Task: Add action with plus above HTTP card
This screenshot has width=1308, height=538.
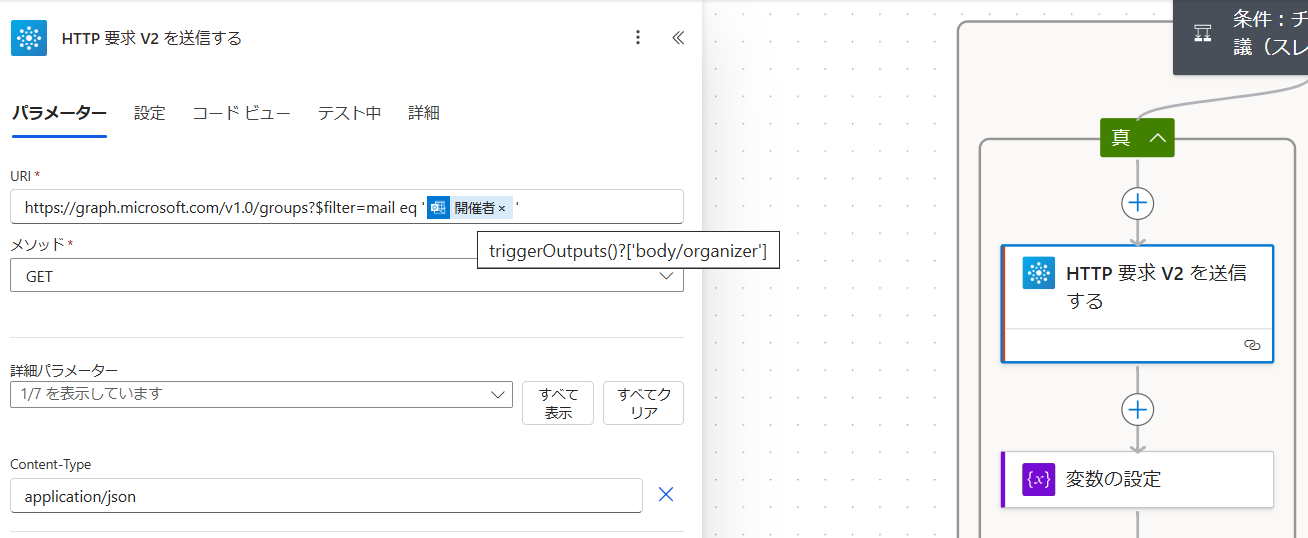Action: point(1138,204)
